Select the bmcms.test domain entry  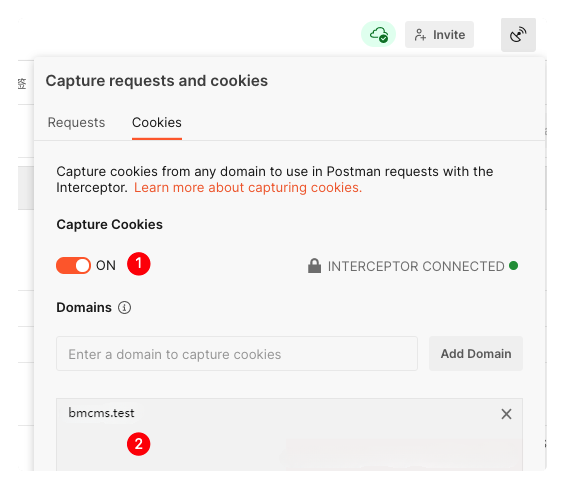[x=101, y=413]
